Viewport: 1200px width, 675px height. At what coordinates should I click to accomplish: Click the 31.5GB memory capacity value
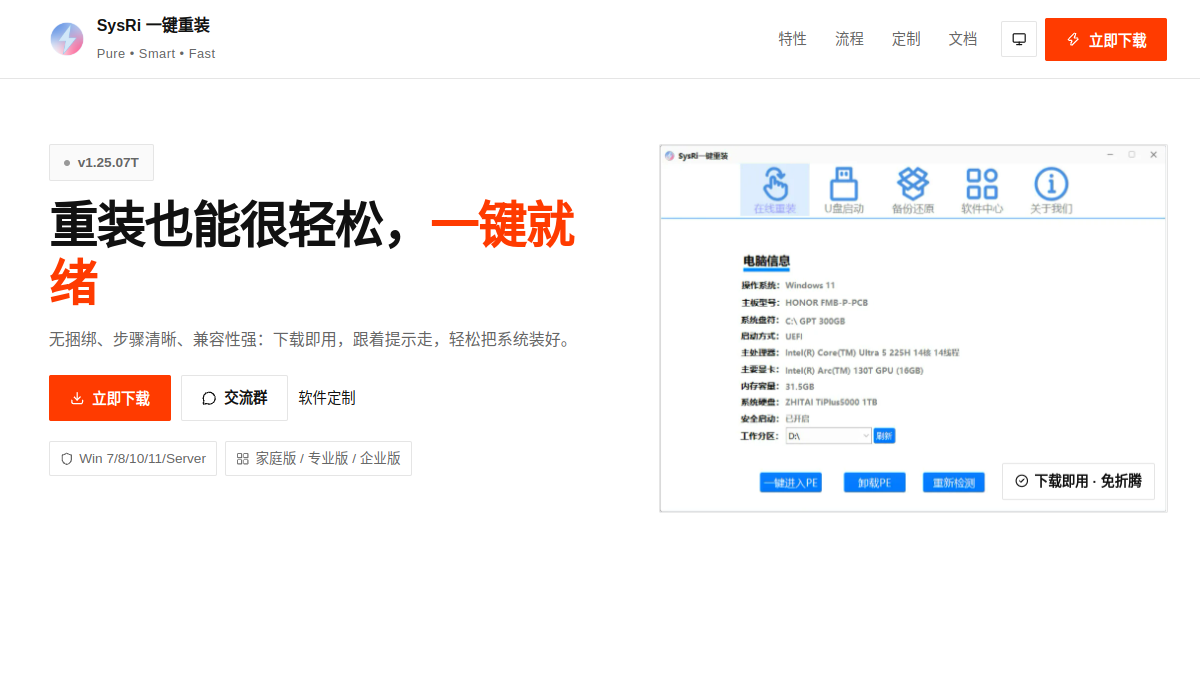[x=800, y=386]
